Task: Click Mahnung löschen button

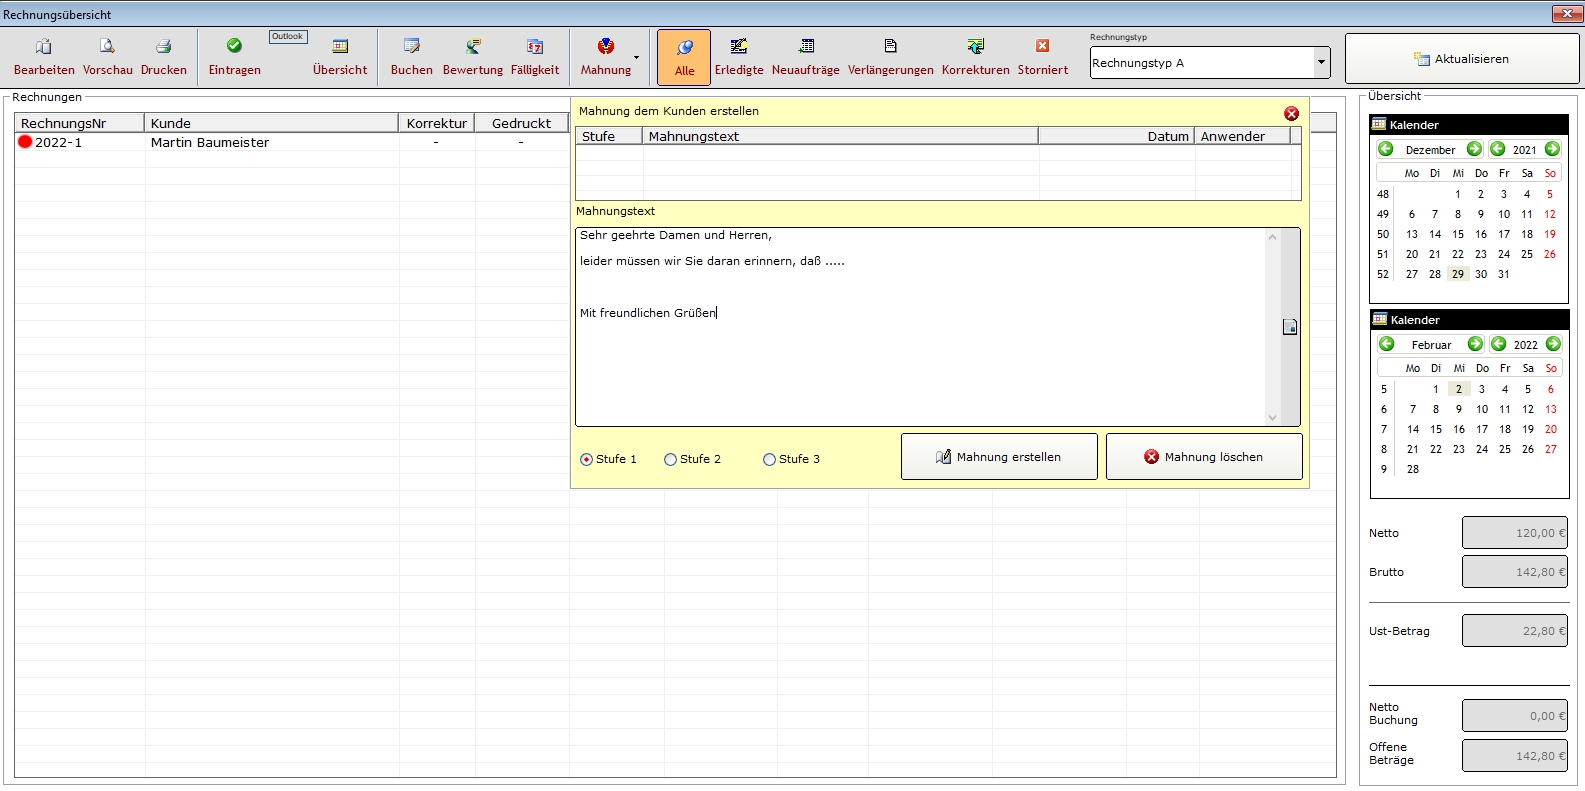Action: tap(1204, 457)
